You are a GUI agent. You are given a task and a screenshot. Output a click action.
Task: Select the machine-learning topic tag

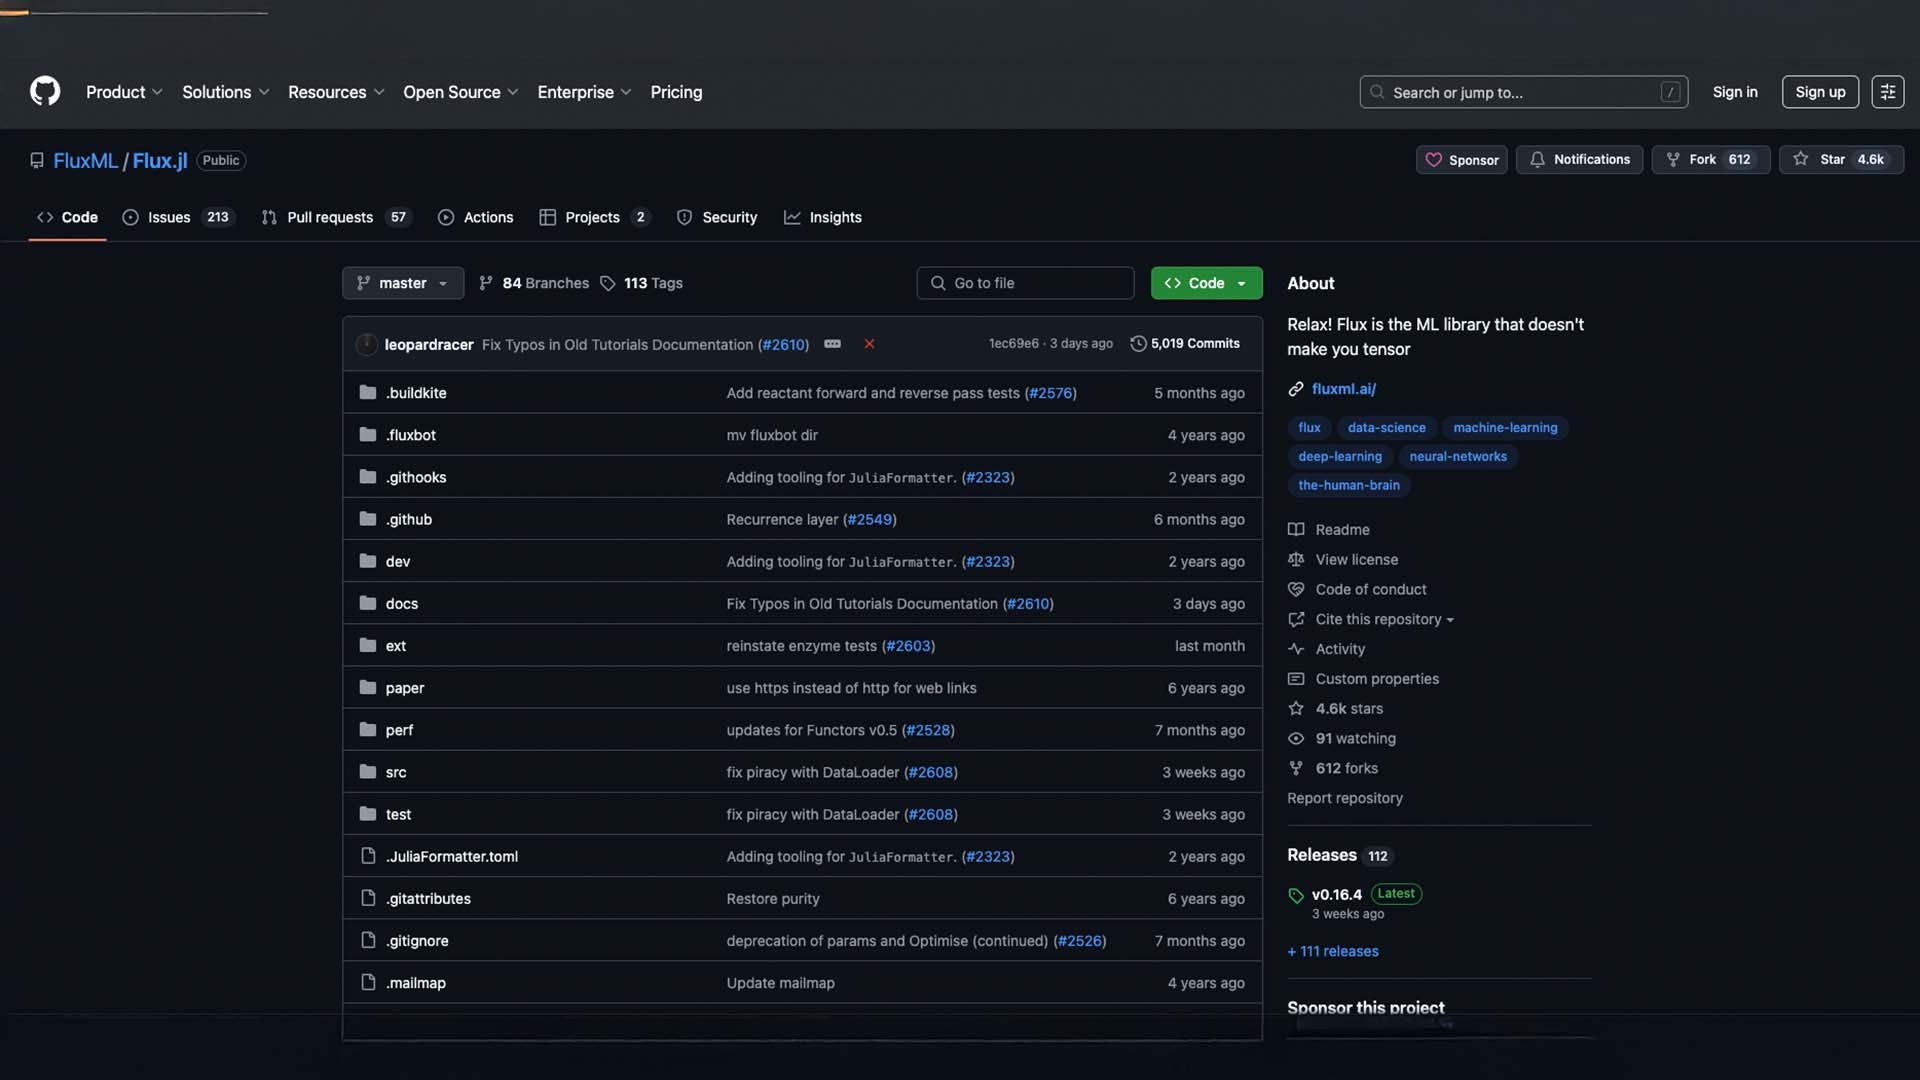point(1505,428)
